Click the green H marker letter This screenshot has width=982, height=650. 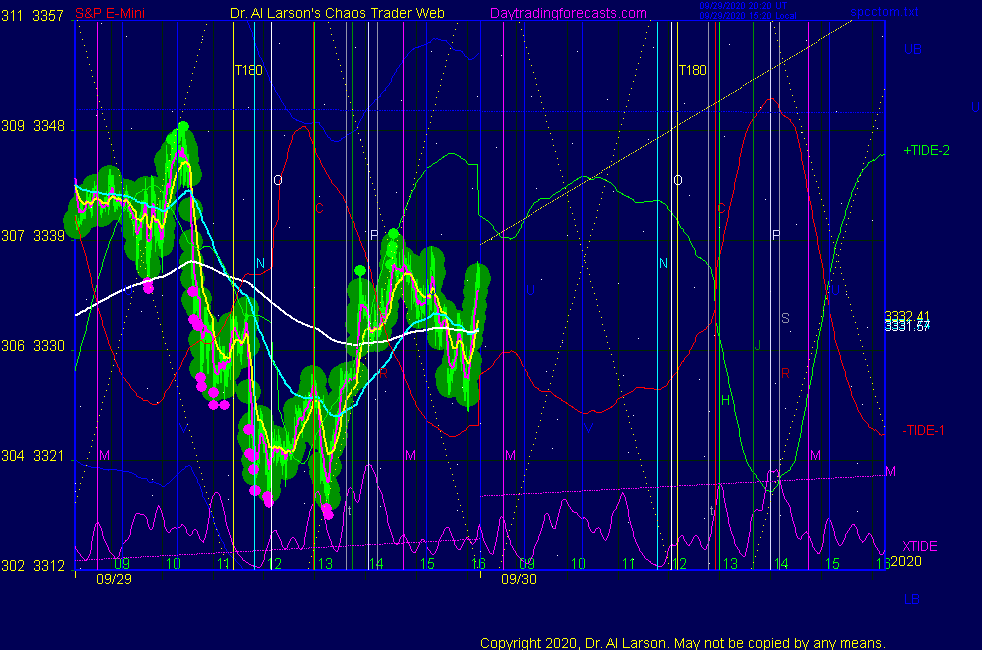(x=726, y=400)
